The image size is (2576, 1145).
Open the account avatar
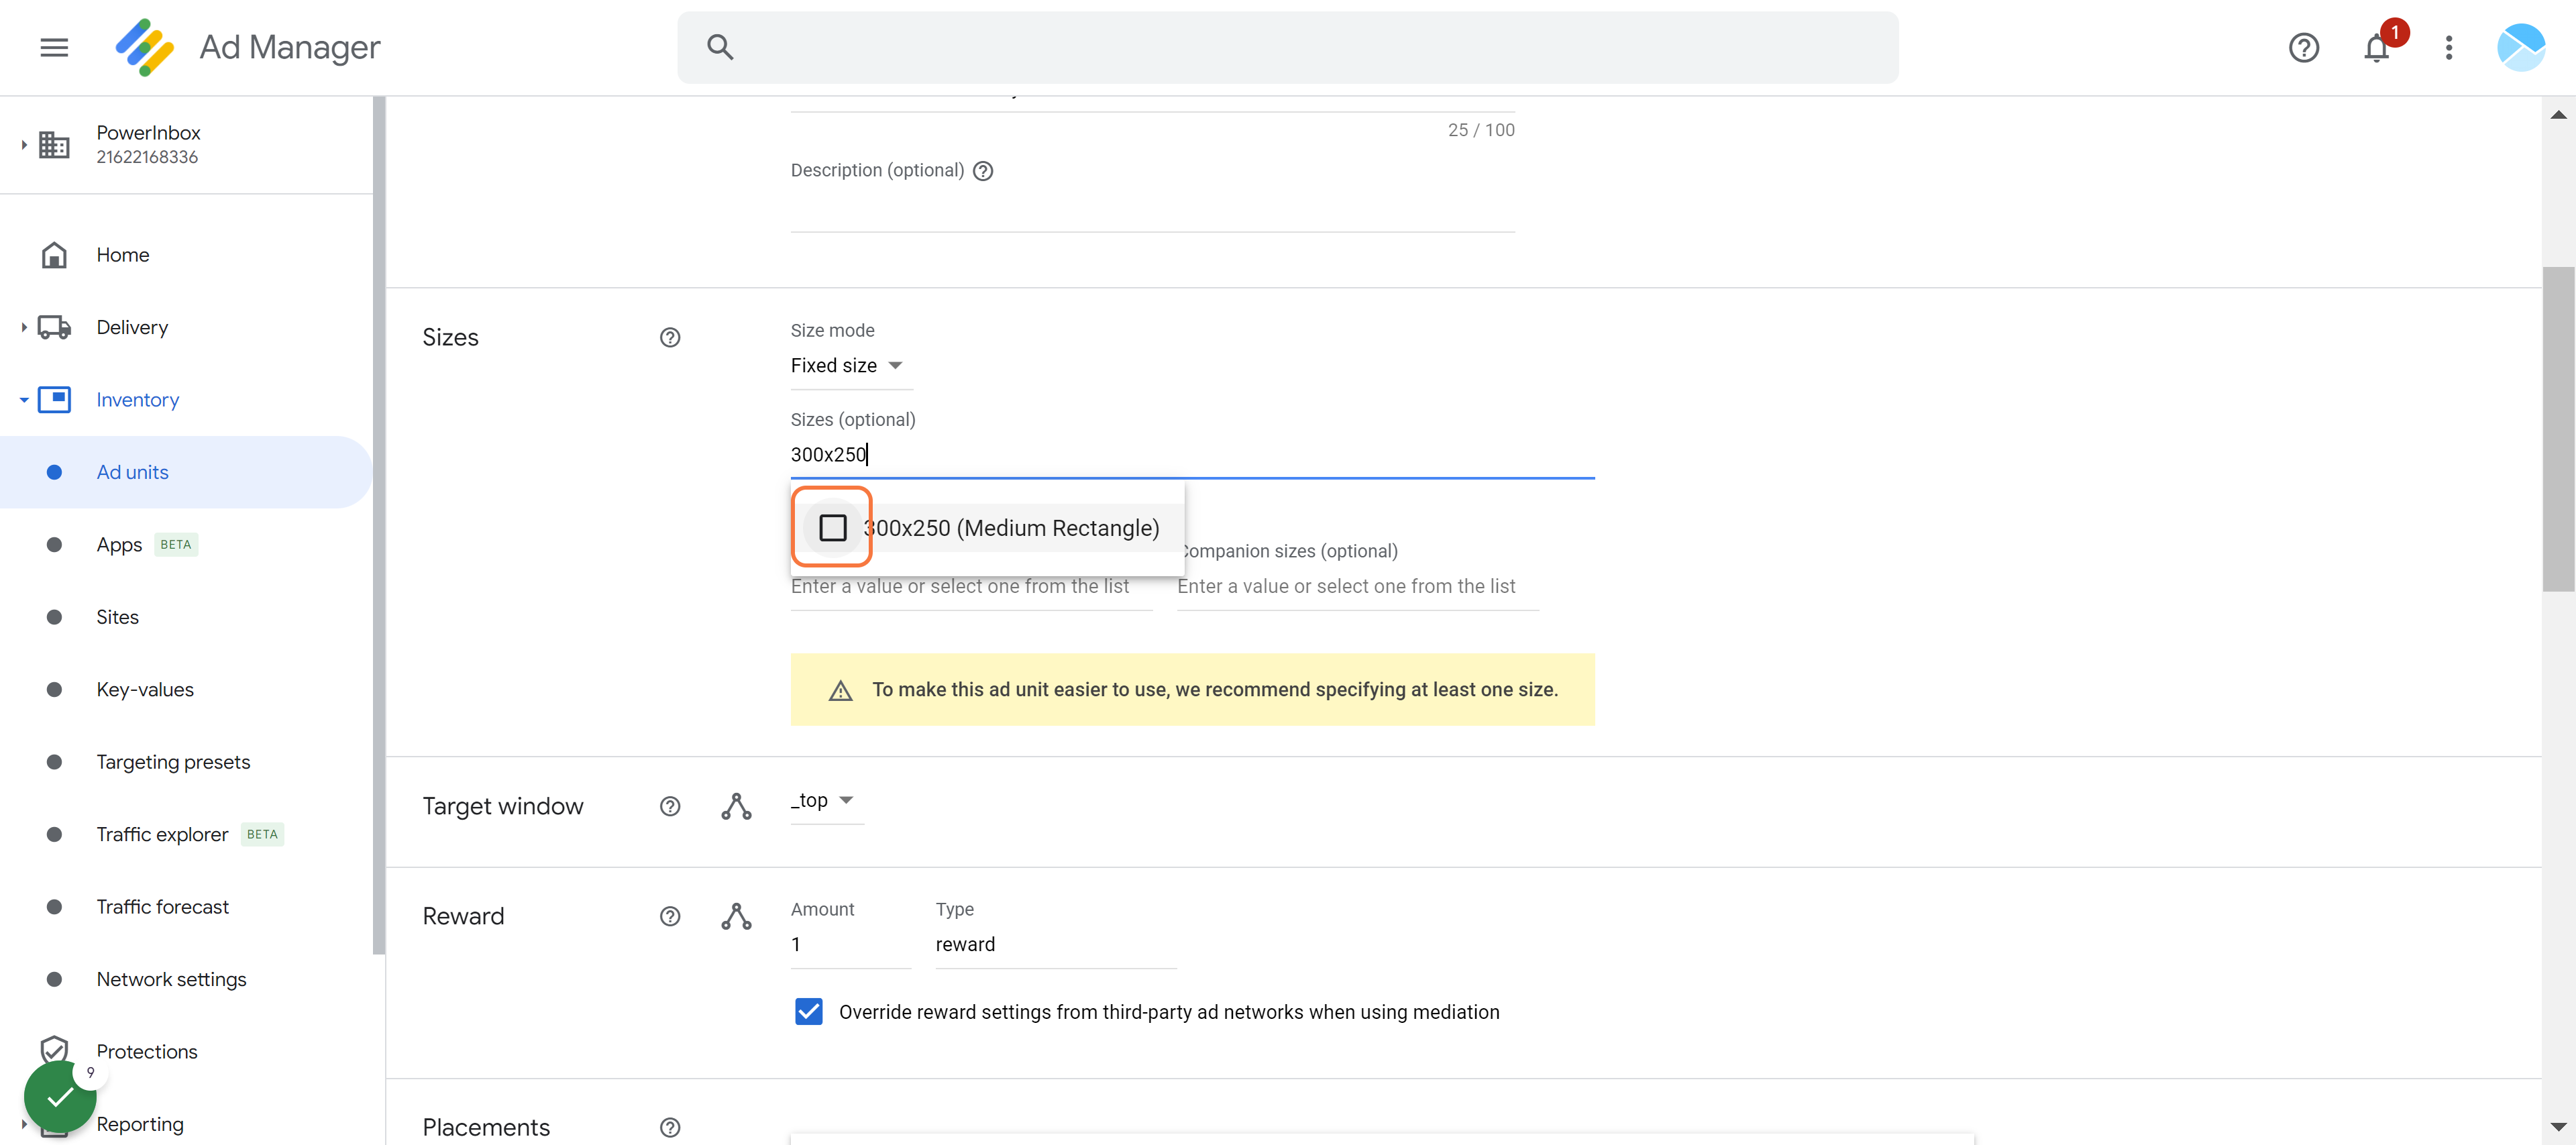(x=2520, y=47)
